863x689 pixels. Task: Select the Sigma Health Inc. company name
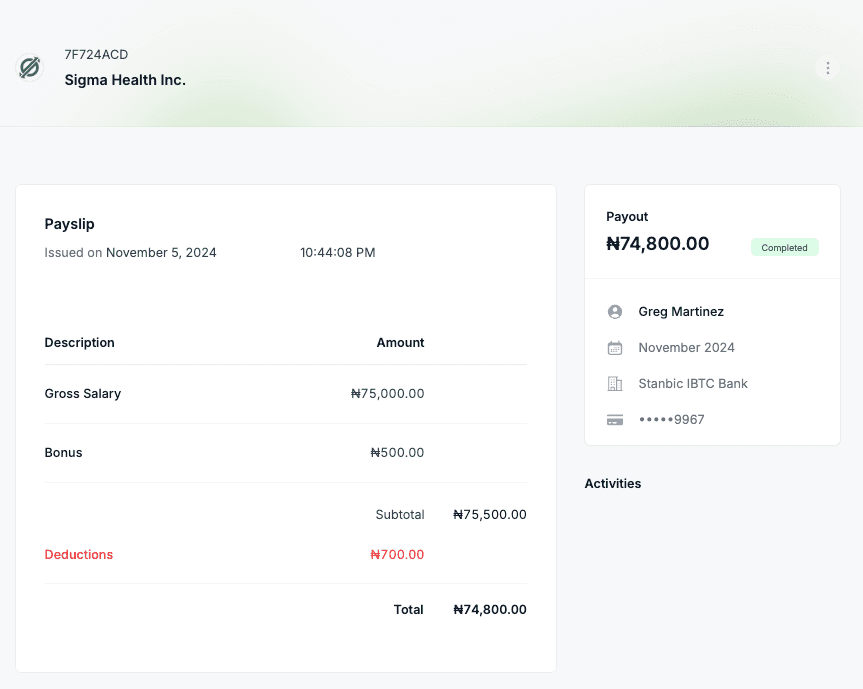(x=125, y=80)
